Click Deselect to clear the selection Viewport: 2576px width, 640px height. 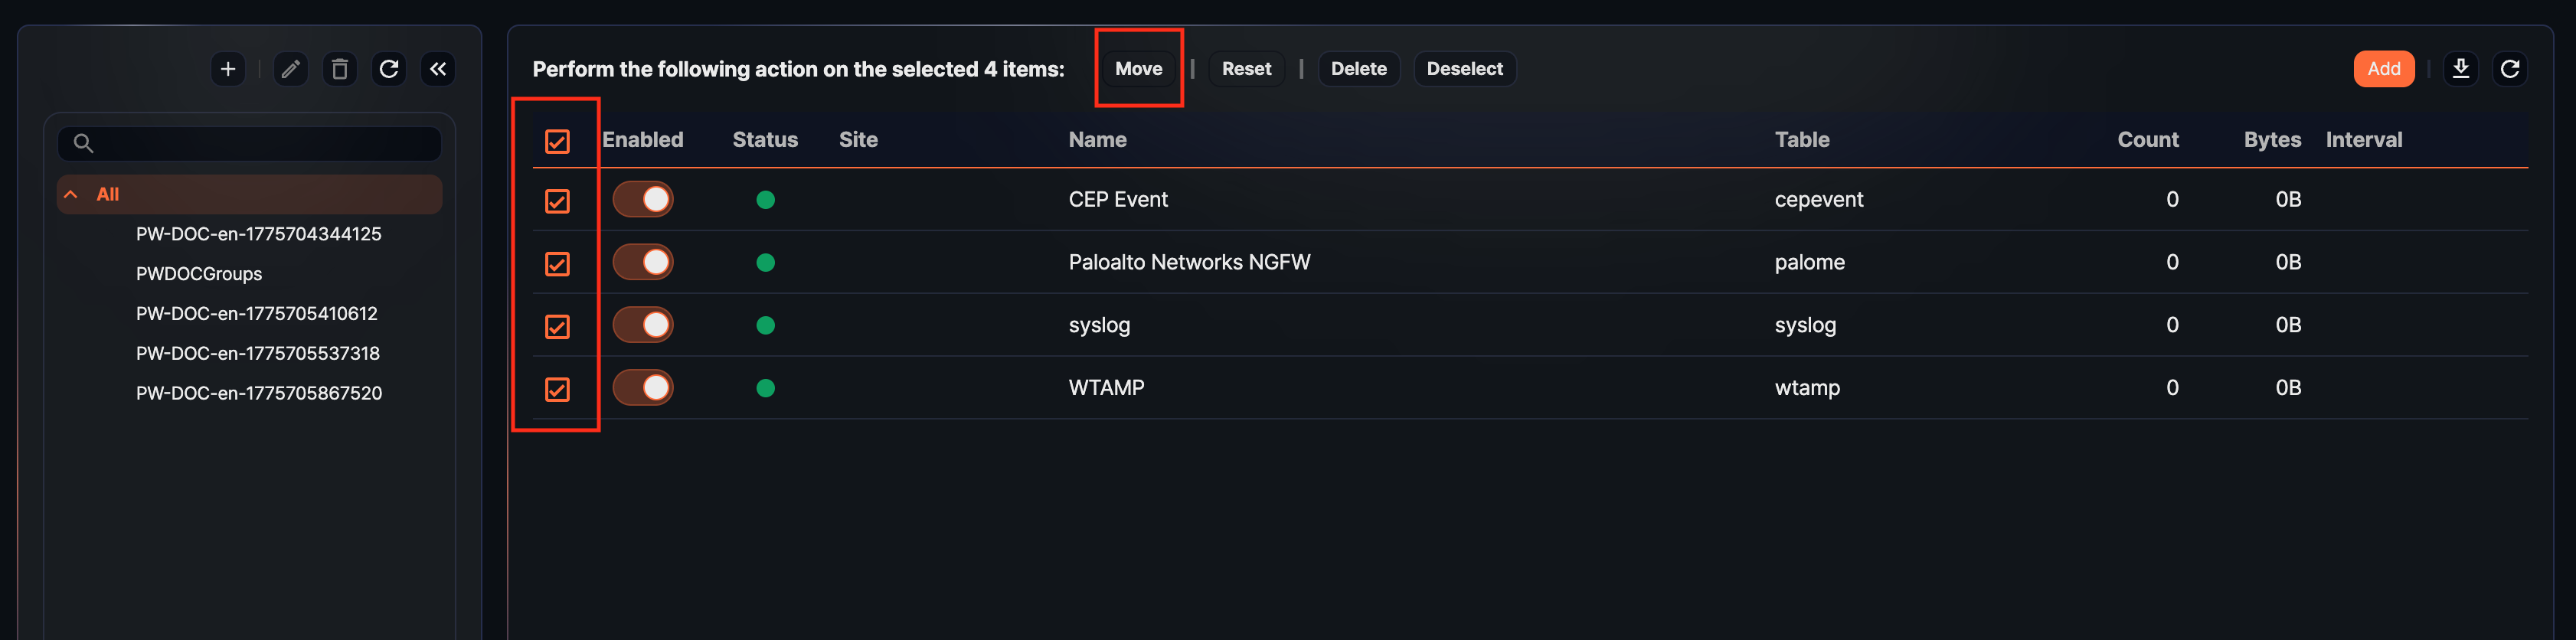tap(1465, 68)
